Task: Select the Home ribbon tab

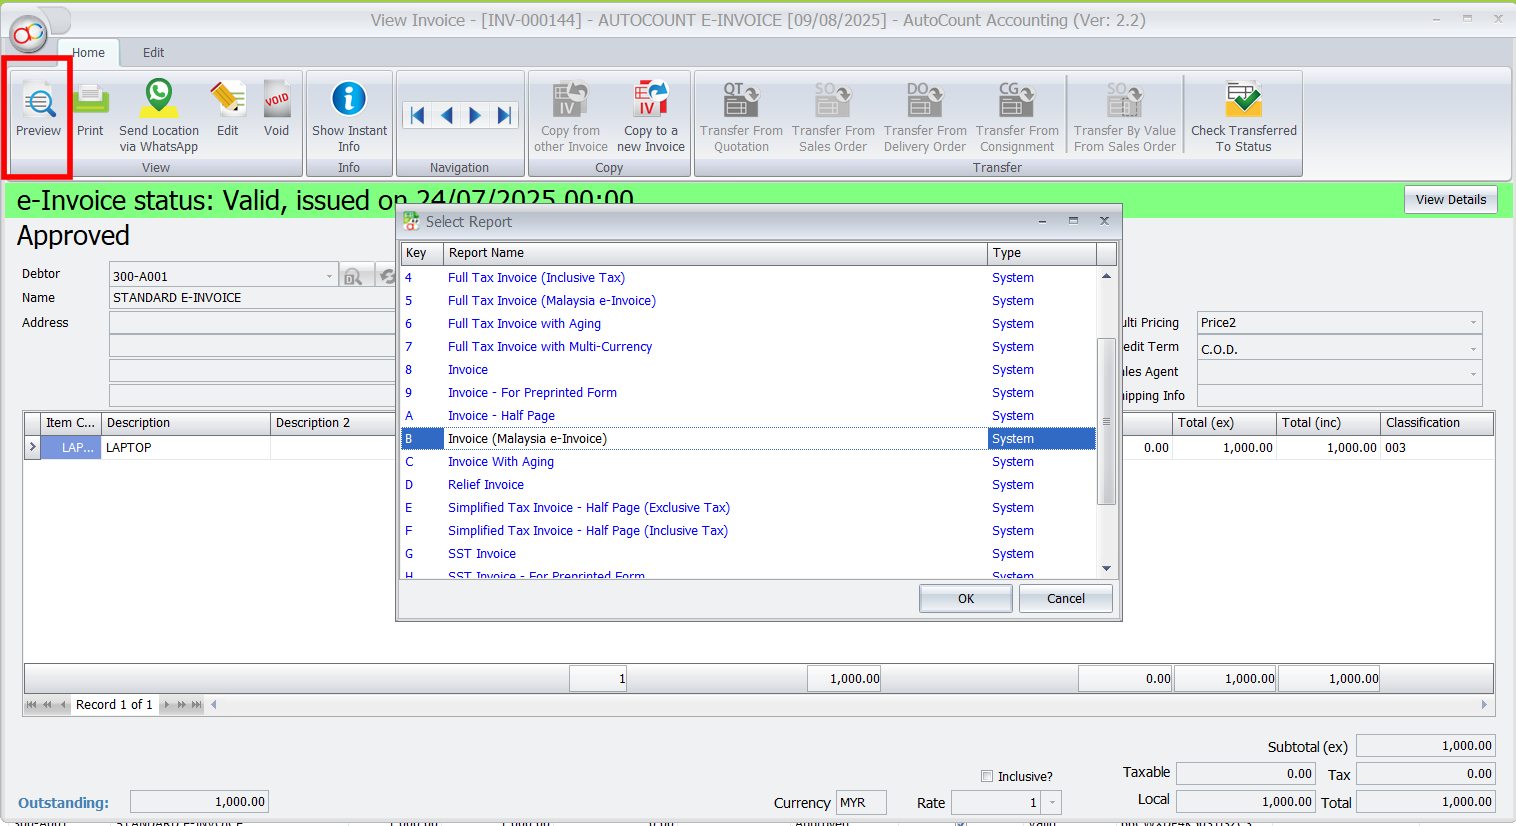Action: 88,53
